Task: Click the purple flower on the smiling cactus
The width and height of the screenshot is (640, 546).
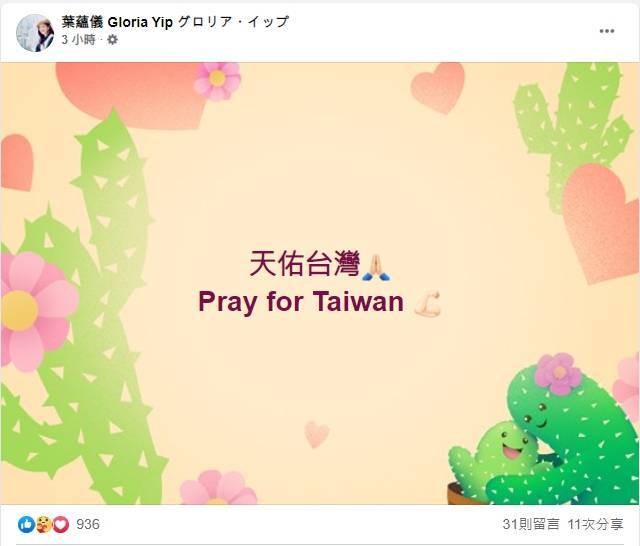Action: click(558, 373)
